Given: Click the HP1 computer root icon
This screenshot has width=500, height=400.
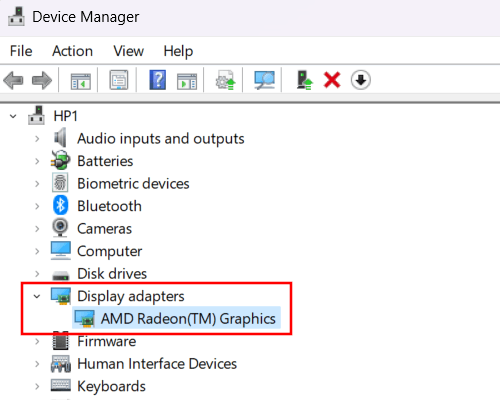Looking at the screenshot, I should (36, 115).
